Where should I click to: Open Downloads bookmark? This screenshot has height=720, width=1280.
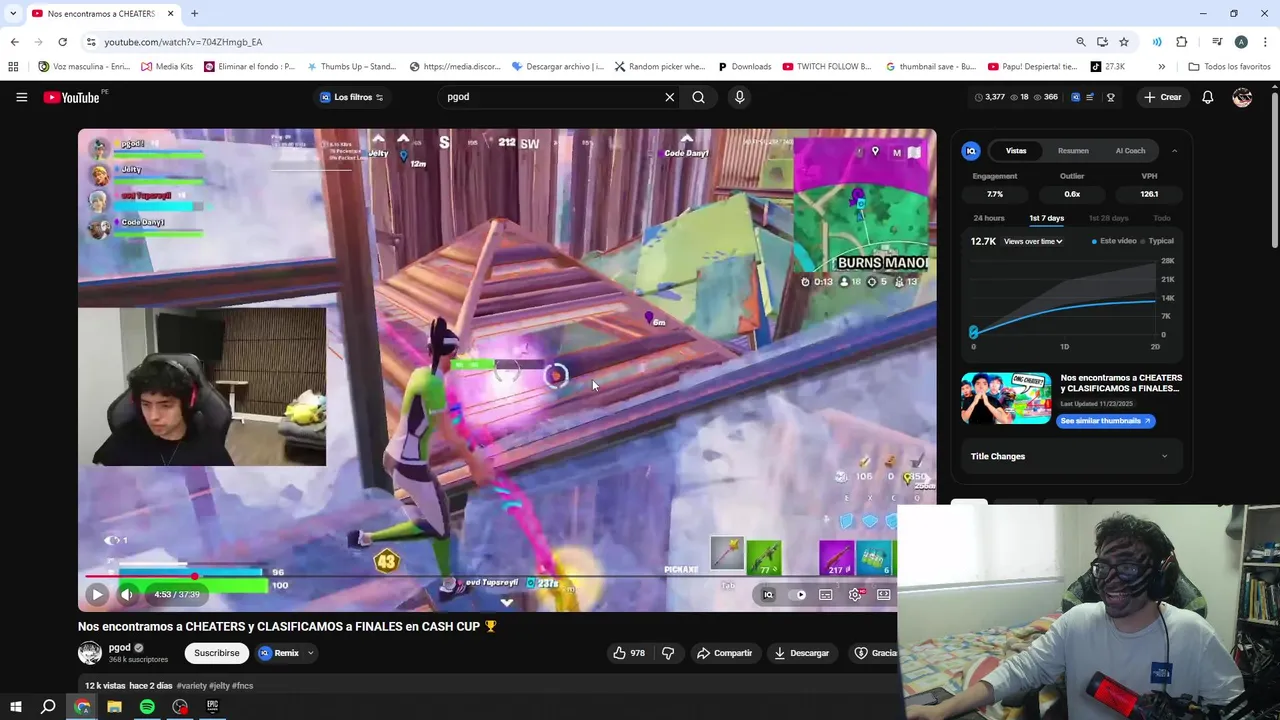point(745,67)
